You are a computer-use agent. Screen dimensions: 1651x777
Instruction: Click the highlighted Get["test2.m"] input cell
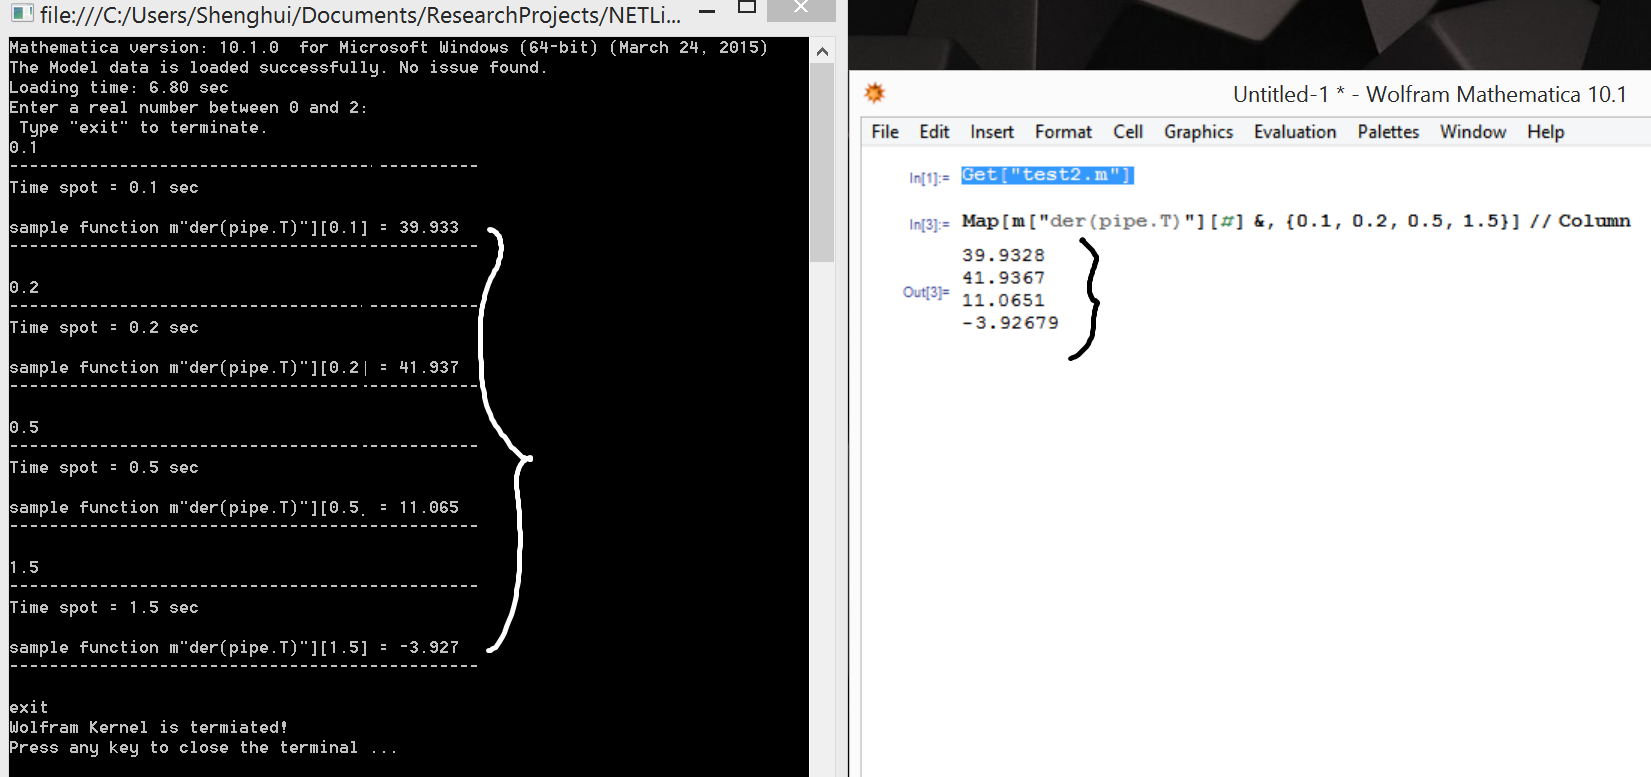tap(1047, 175)
